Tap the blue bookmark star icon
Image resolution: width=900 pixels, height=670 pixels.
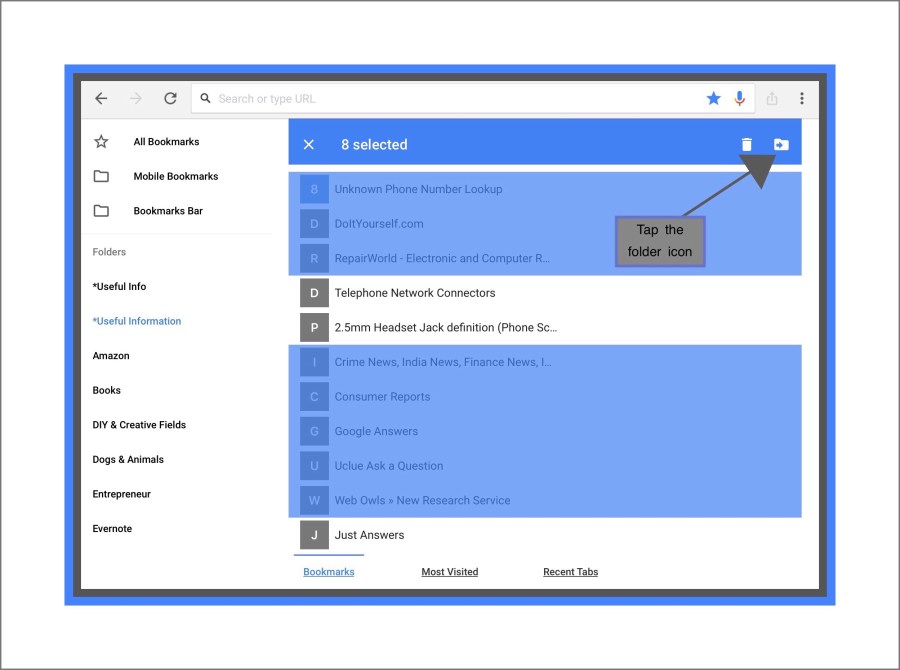713,99
